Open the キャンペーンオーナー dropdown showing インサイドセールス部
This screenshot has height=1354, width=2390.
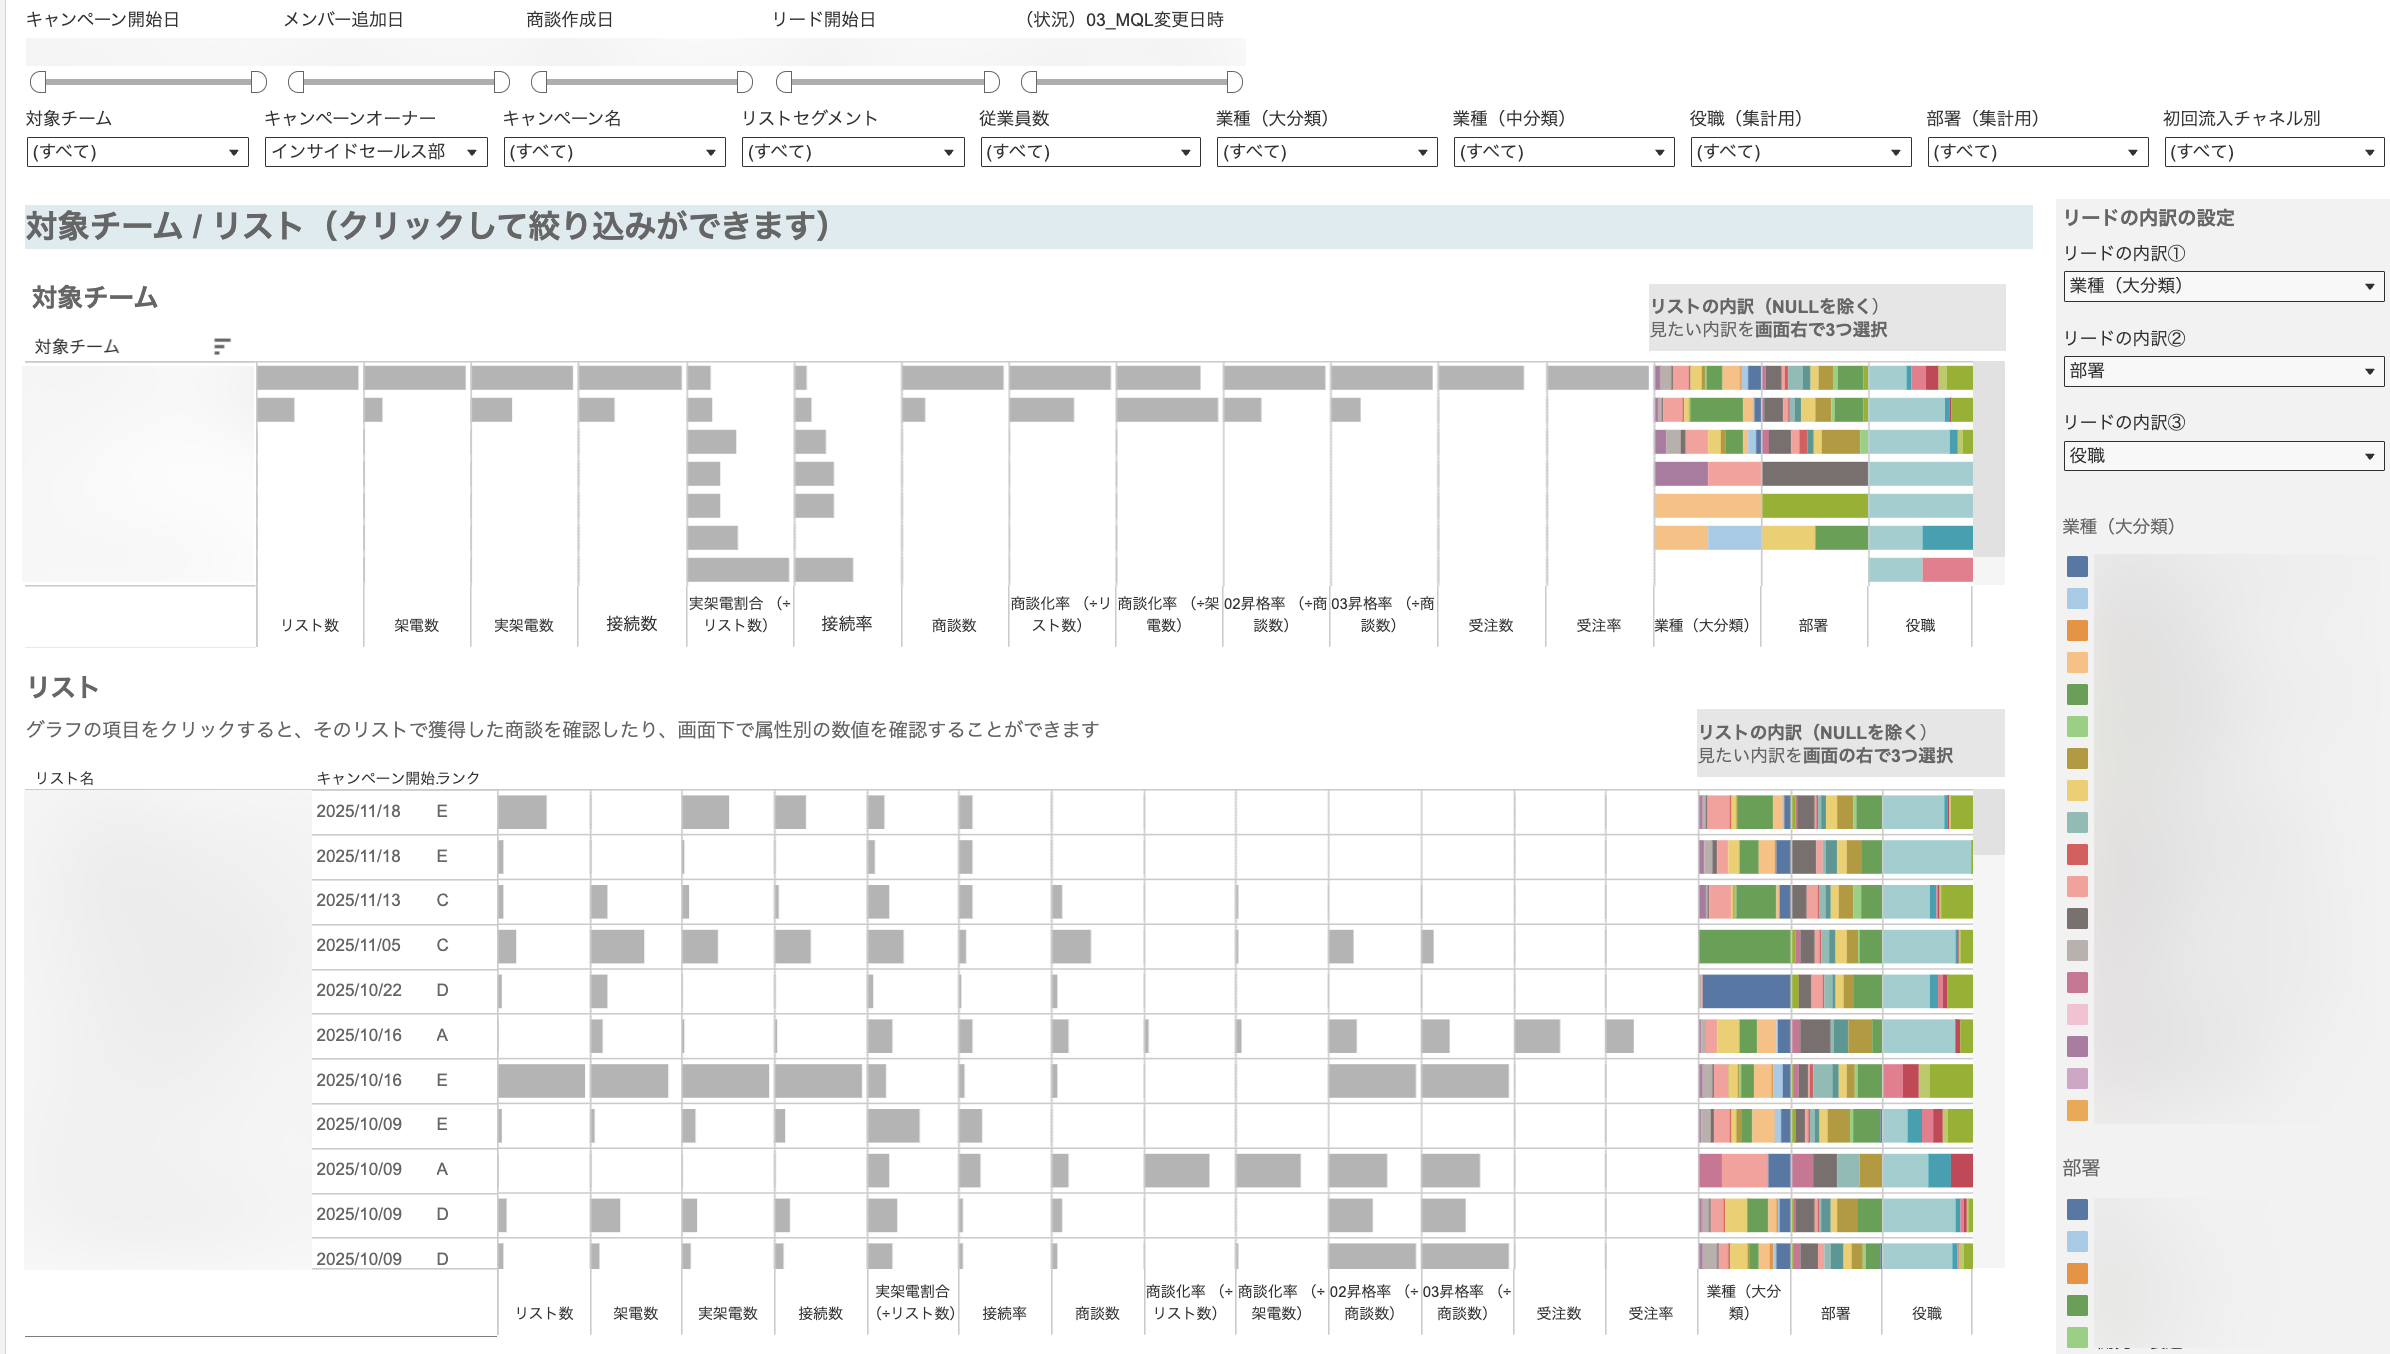375,152
